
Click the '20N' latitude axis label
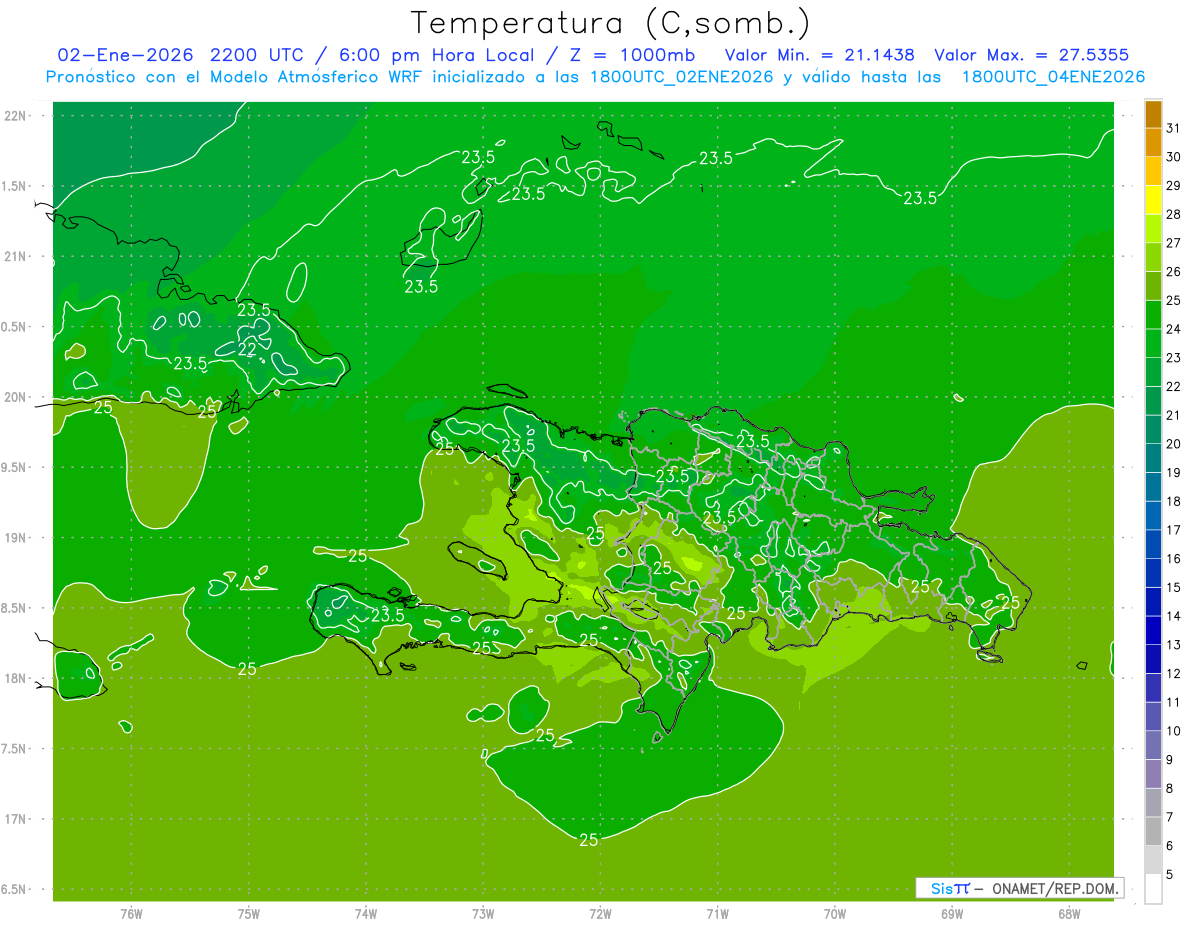tap(16, 397)
